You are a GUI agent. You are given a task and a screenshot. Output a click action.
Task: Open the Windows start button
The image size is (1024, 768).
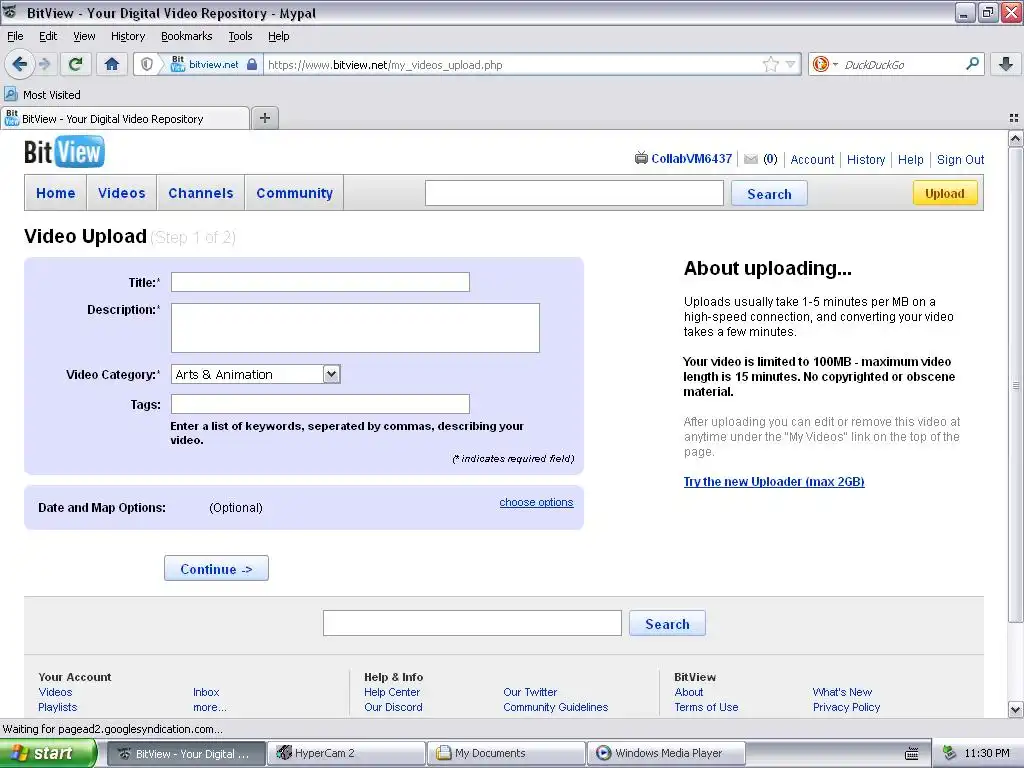click(x=48, y=753)
